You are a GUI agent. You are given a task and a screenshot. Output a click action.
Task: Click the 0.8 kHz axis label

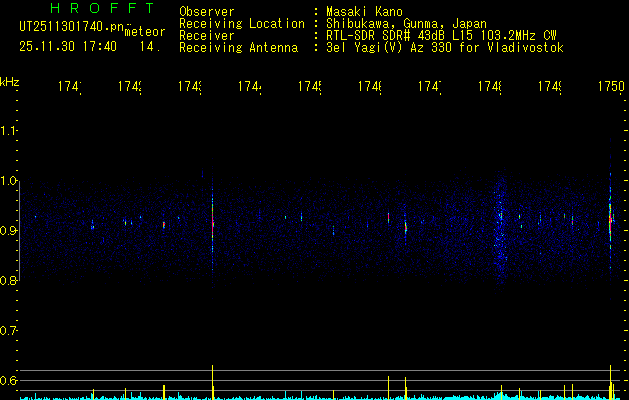pos(8,281)
